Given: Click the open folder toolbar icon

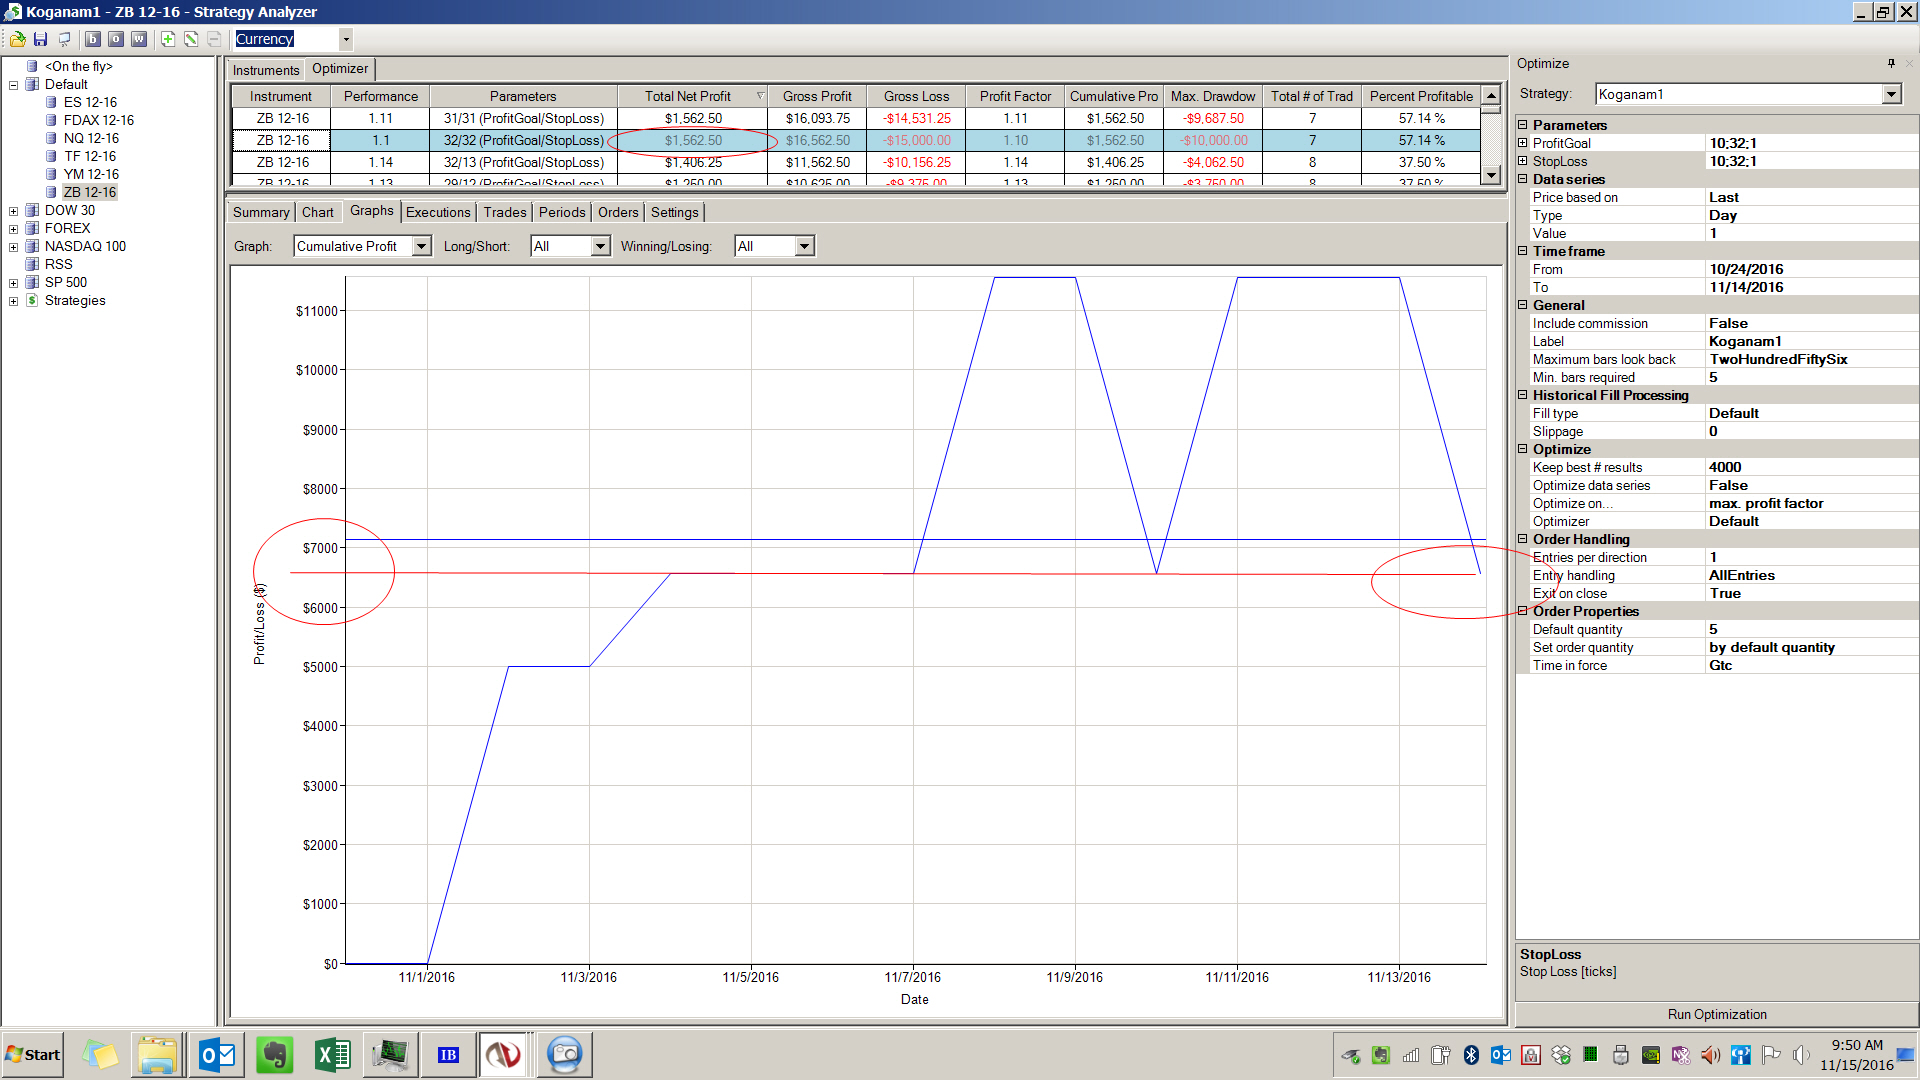Looking at the screenshot, I should pyautogui.click(x=17, y=39).
